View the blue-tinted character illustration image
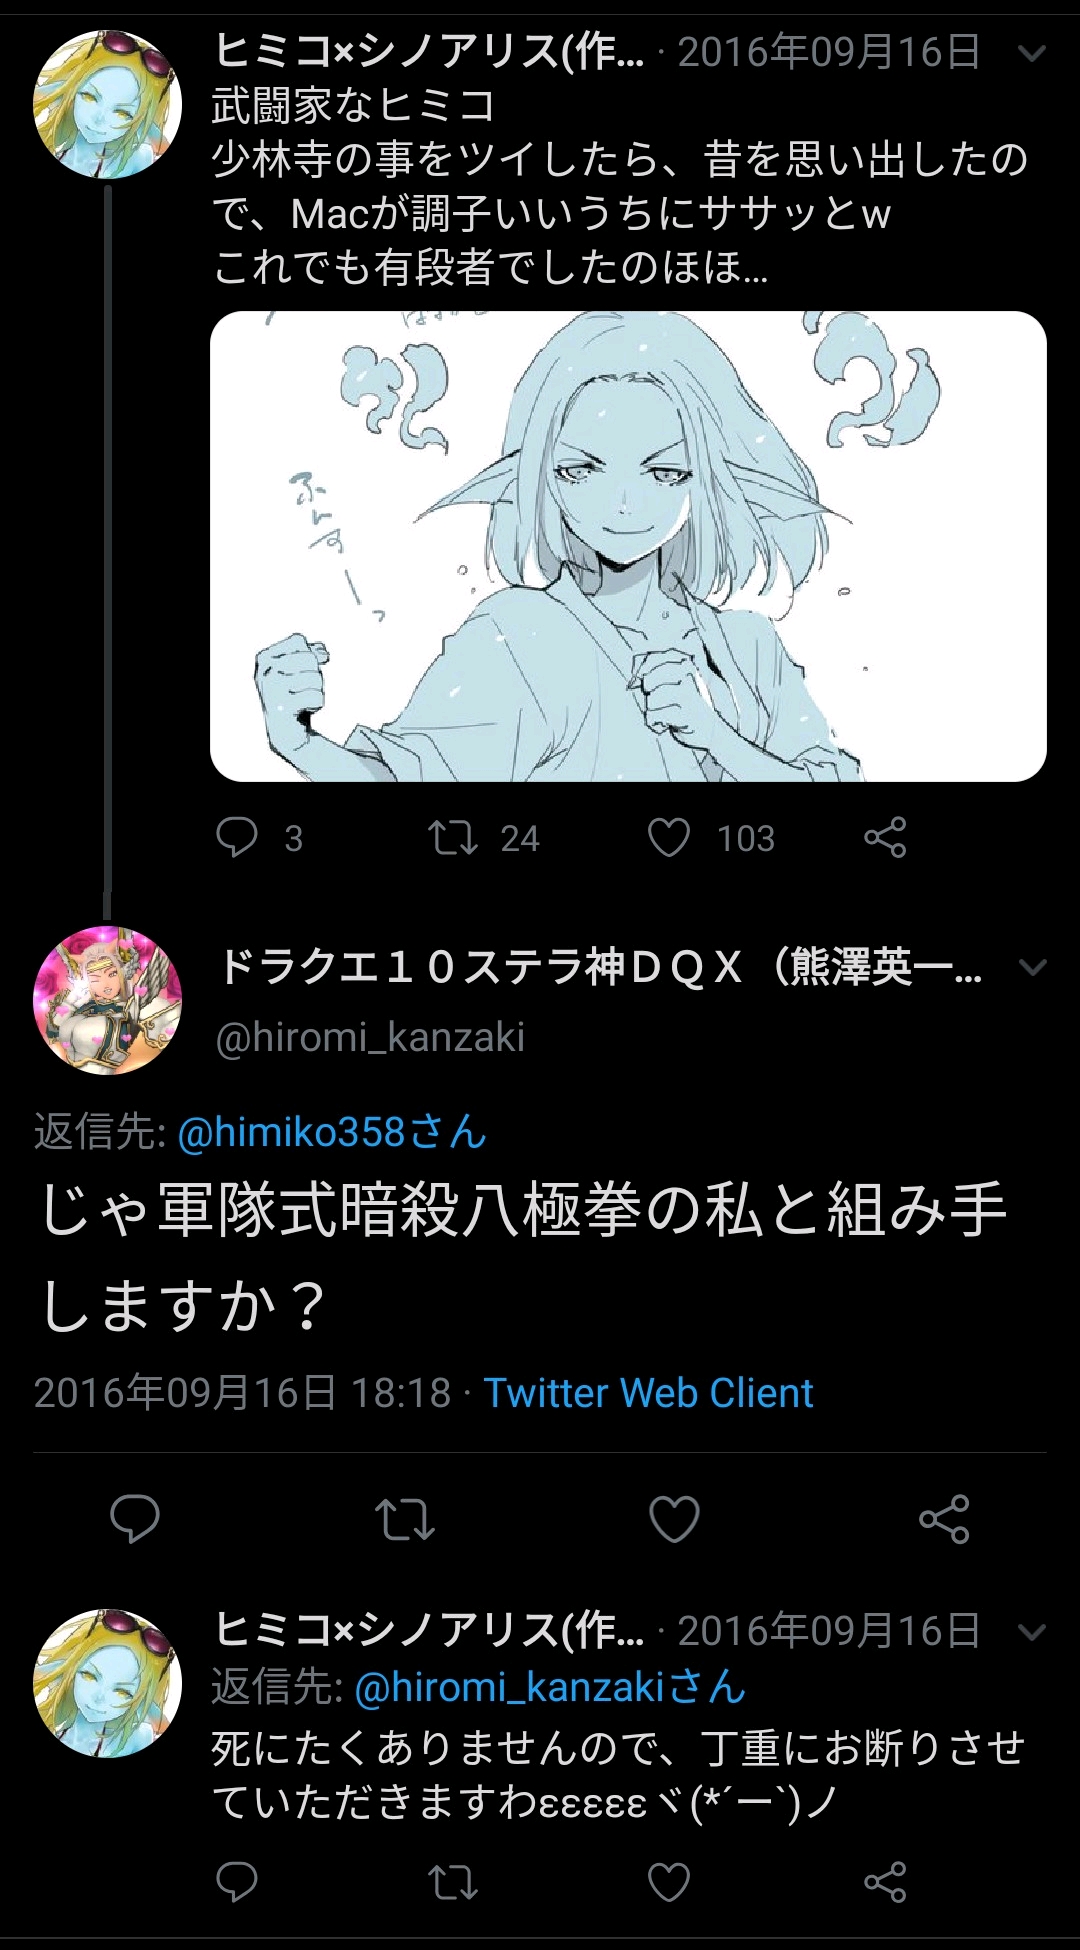This screenshot has height=1950, width=1080. [628, 546]
